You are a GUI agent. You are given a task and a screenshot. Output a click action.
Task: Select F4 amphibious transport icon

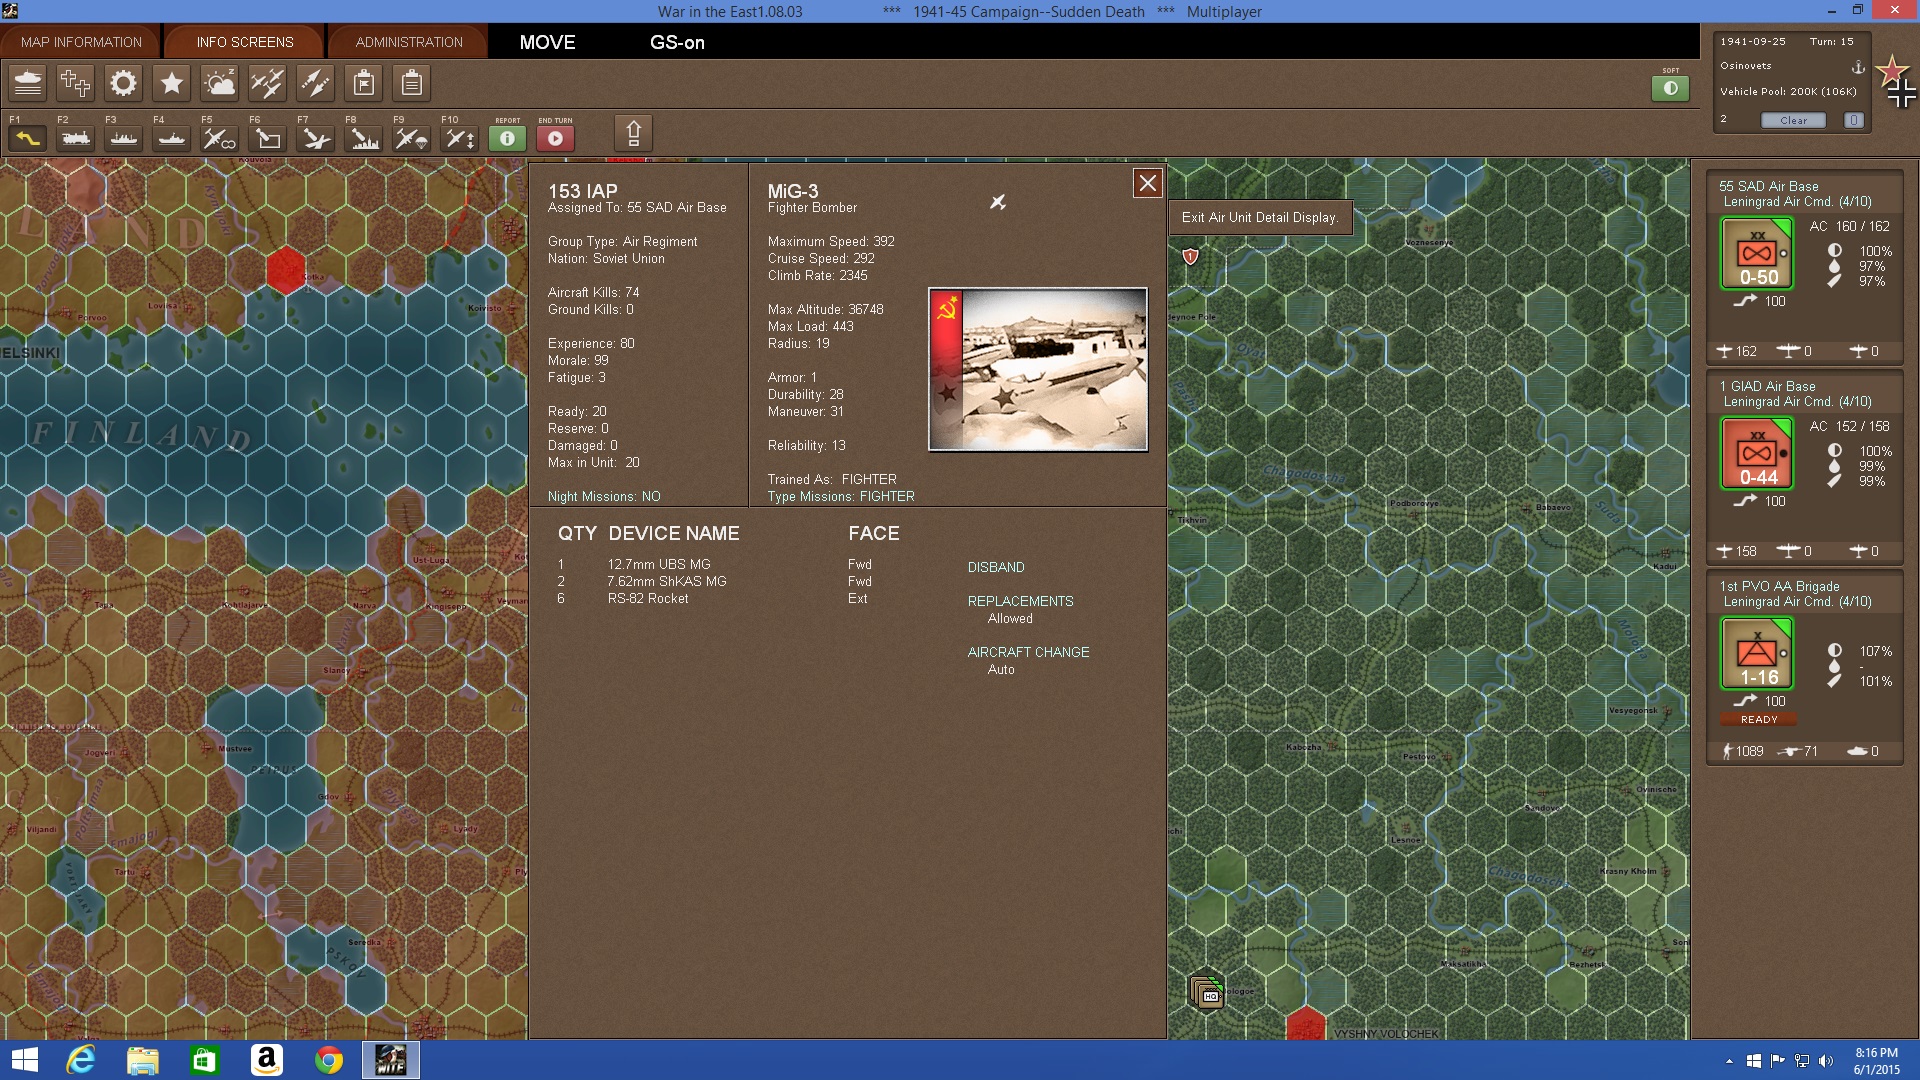[172, 139]
